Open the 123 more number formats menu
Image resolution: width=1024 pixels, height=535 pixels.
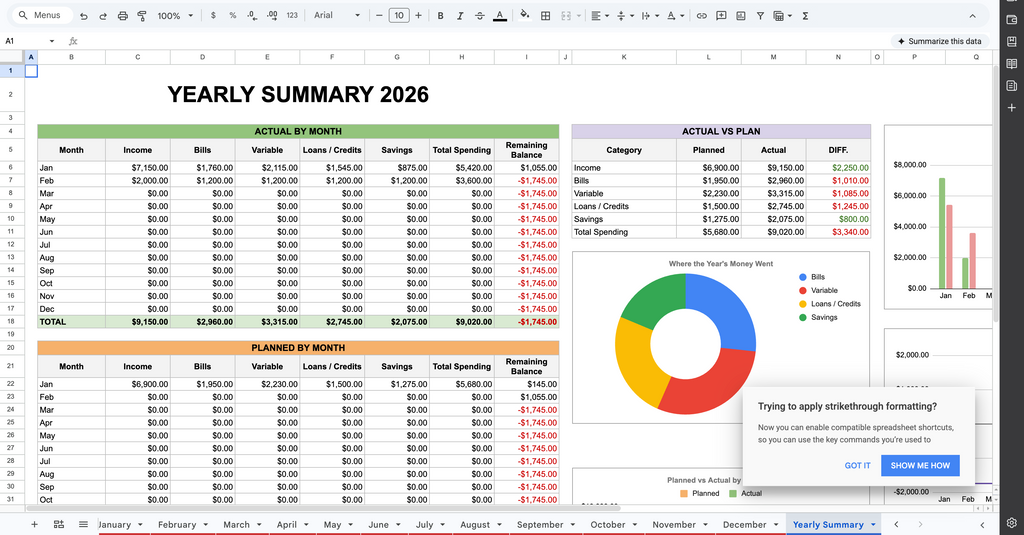tap(292, 16)
